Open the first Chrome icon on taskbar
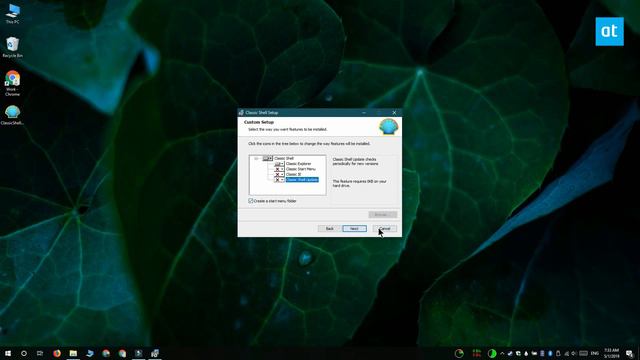 (x=106, y=353)
